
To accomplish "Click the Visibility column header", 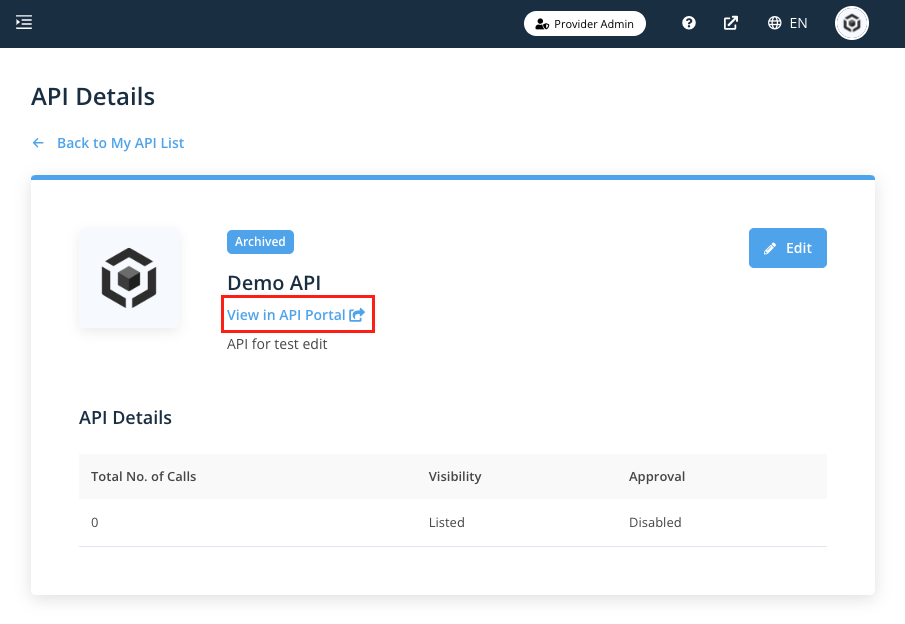I will tap(455, 476).
